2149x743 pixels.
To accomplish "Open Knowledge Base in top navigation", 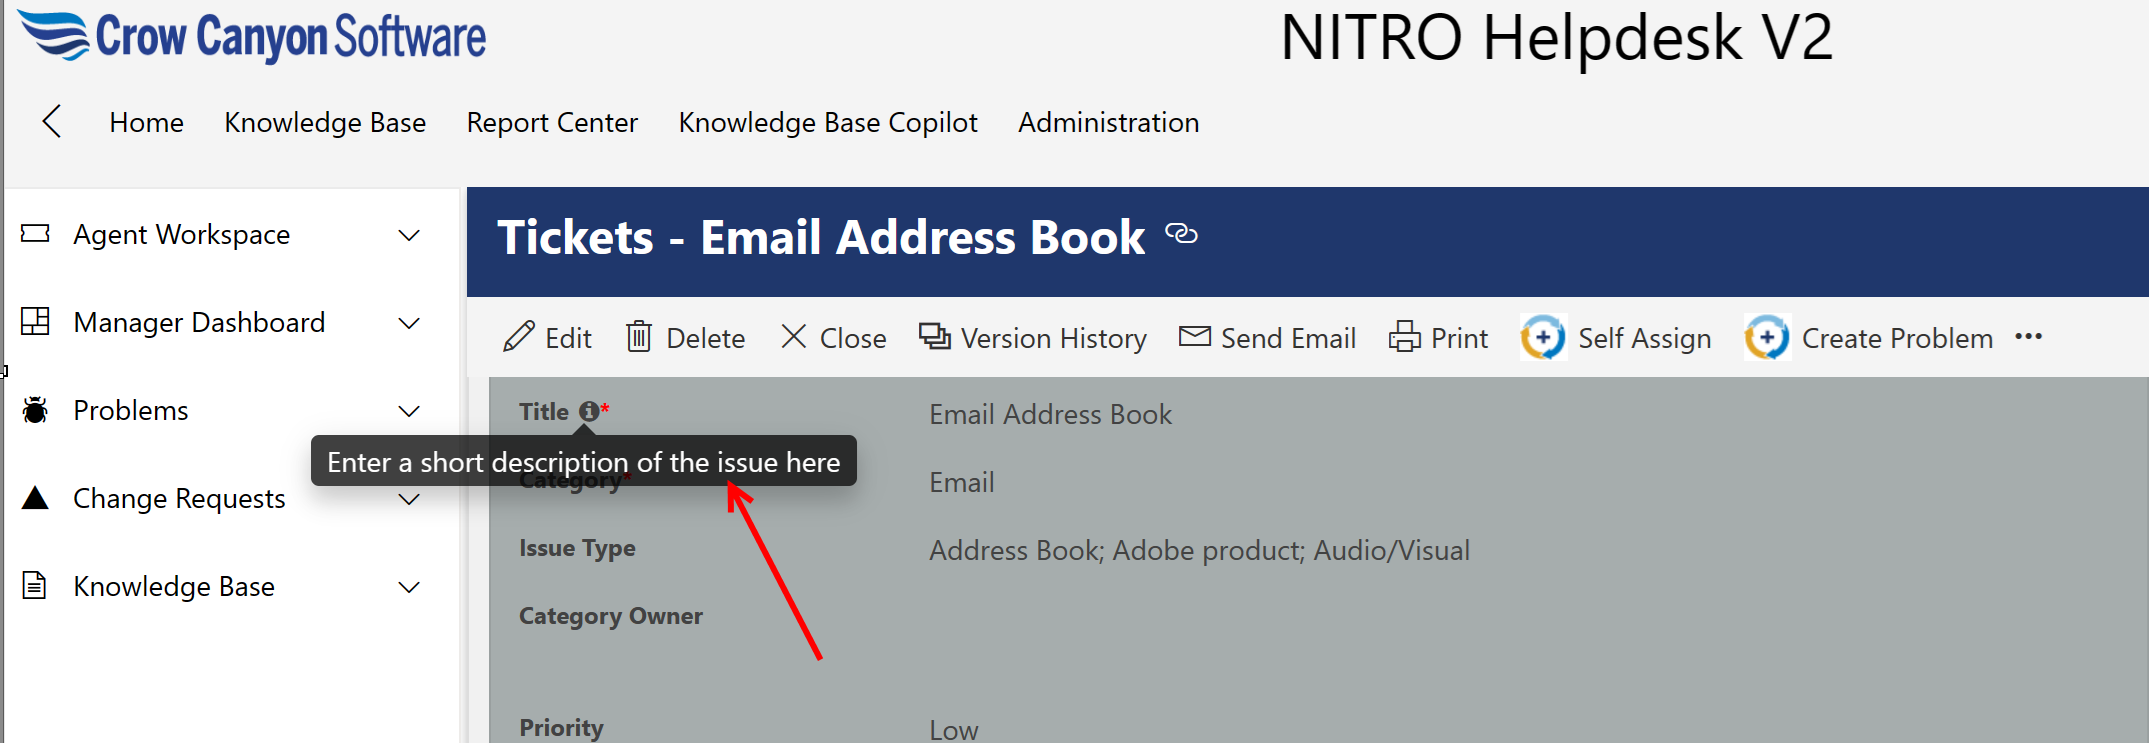I will 325,122.
